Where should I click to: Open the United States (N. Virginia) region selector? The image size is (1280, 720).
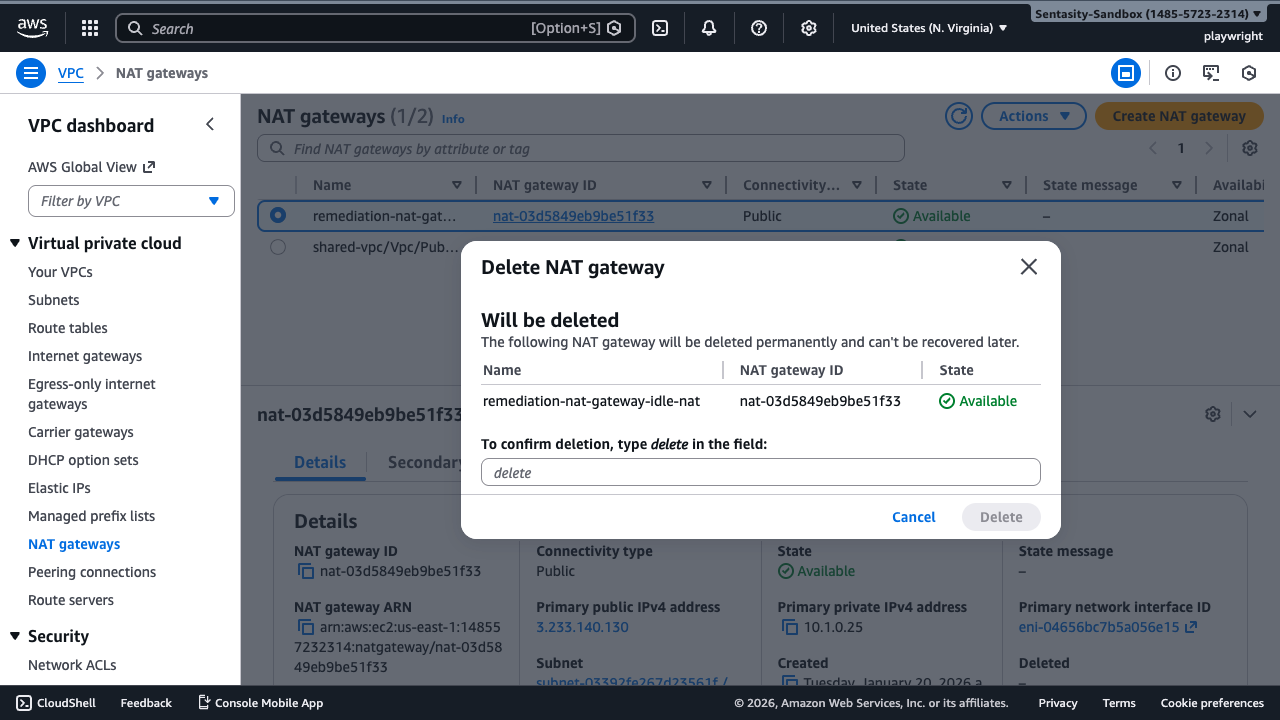click(x=925, y=27)
